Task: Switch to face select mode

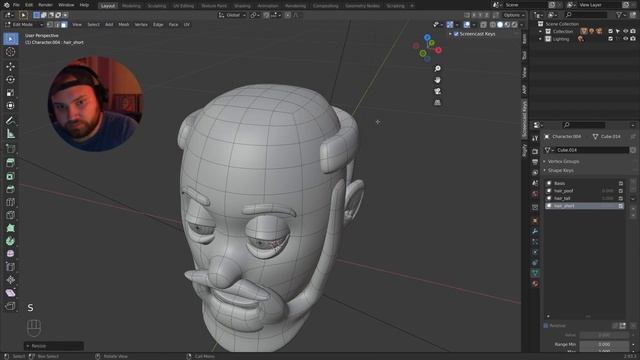Action: tap(64, 25)
